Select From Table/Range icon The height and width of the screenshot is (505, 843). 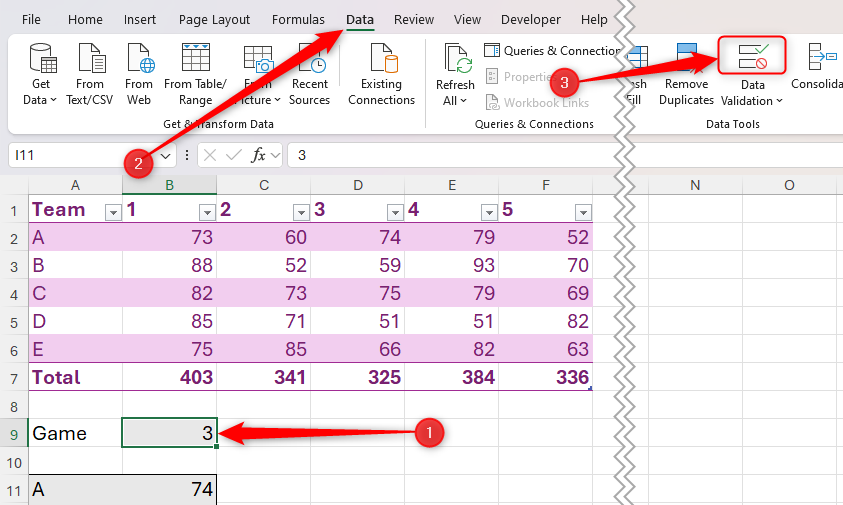(x=195, y=75)
